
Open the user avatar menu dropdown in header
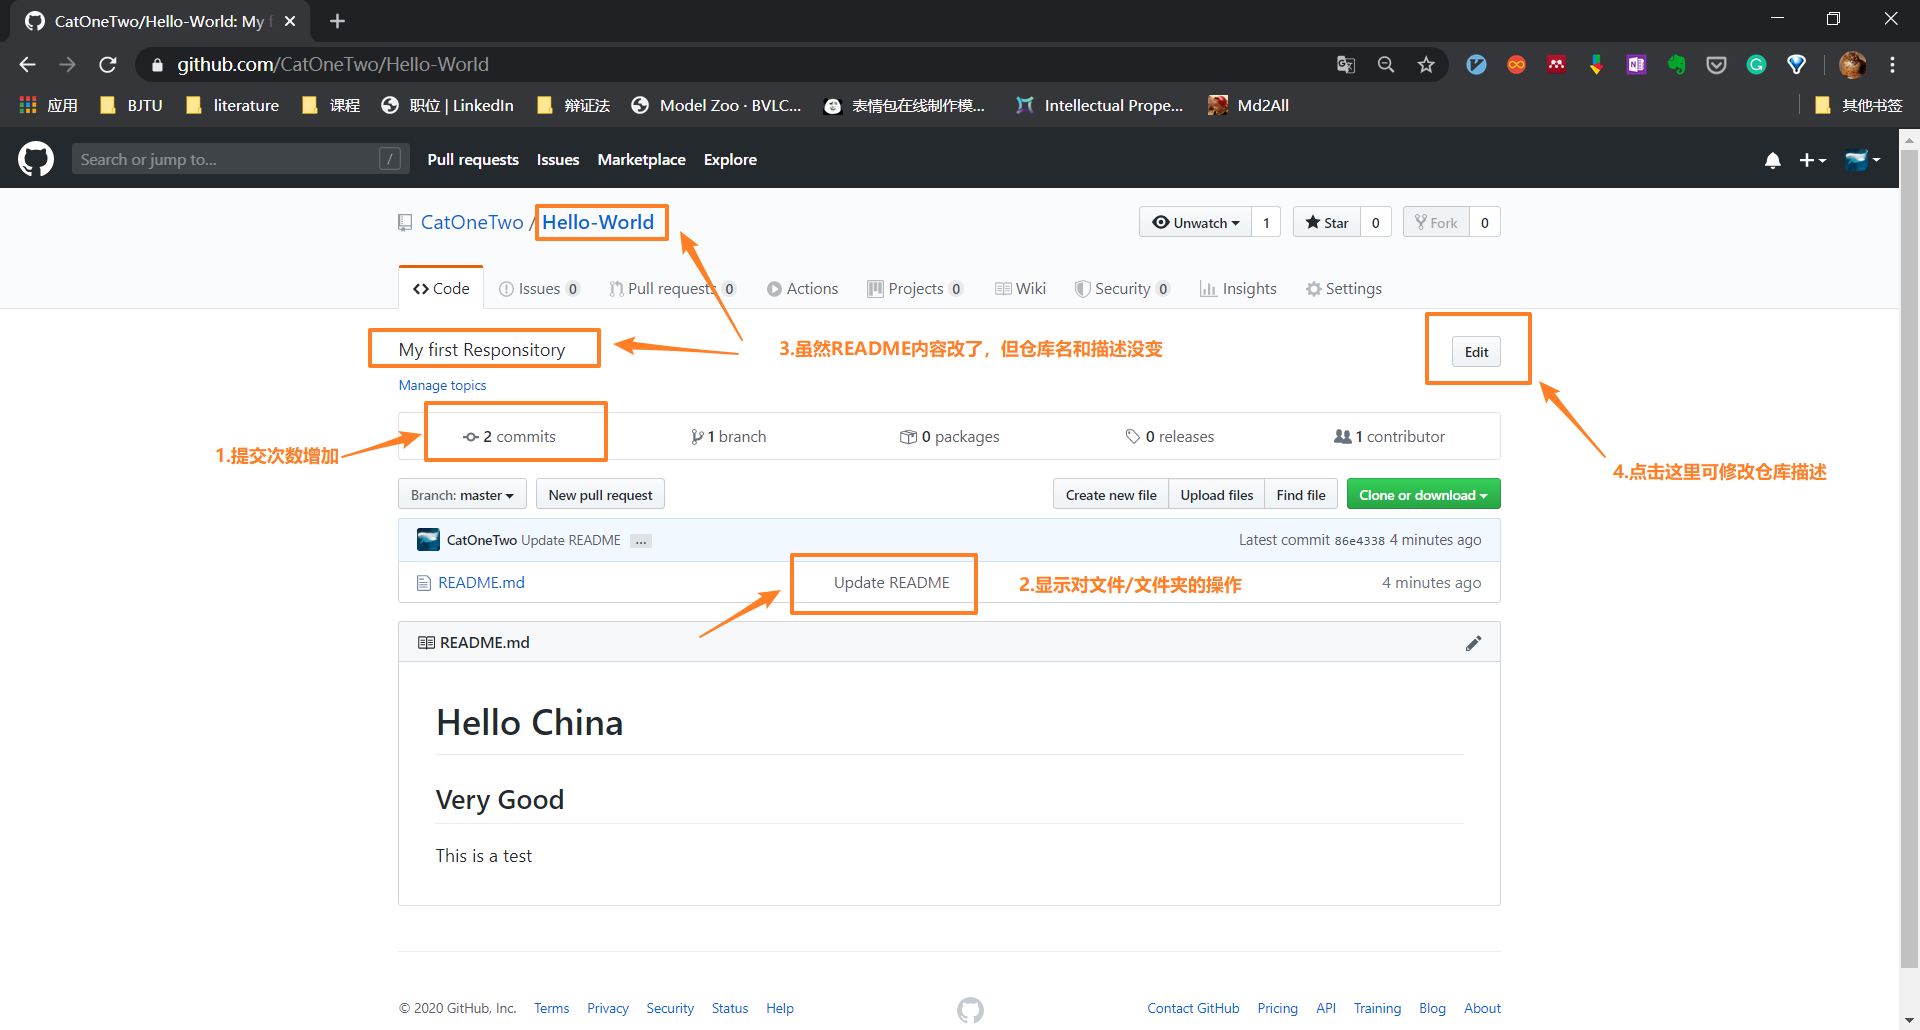point(1862,160)
